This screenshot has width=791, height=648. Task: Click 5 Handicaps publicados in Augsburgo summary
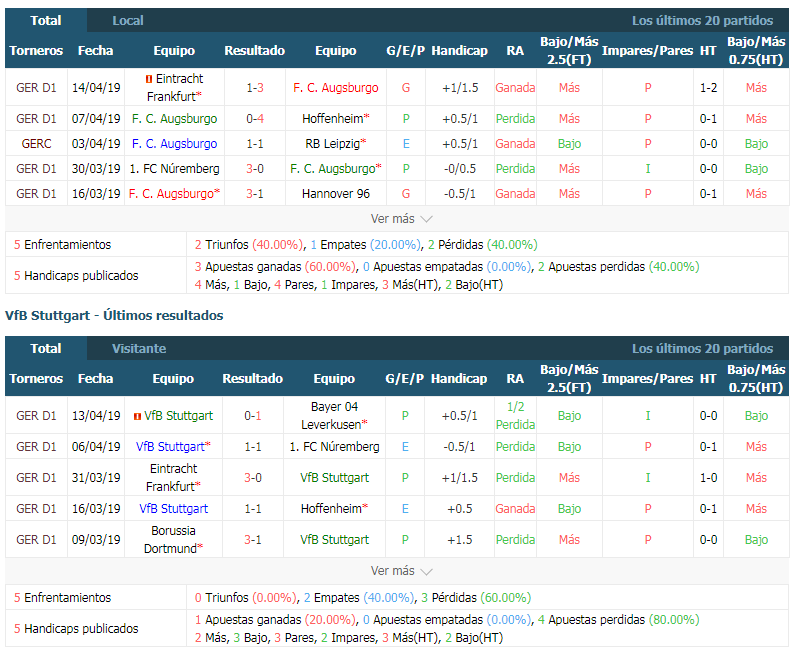pyautogui.click(x=76, y=275)
